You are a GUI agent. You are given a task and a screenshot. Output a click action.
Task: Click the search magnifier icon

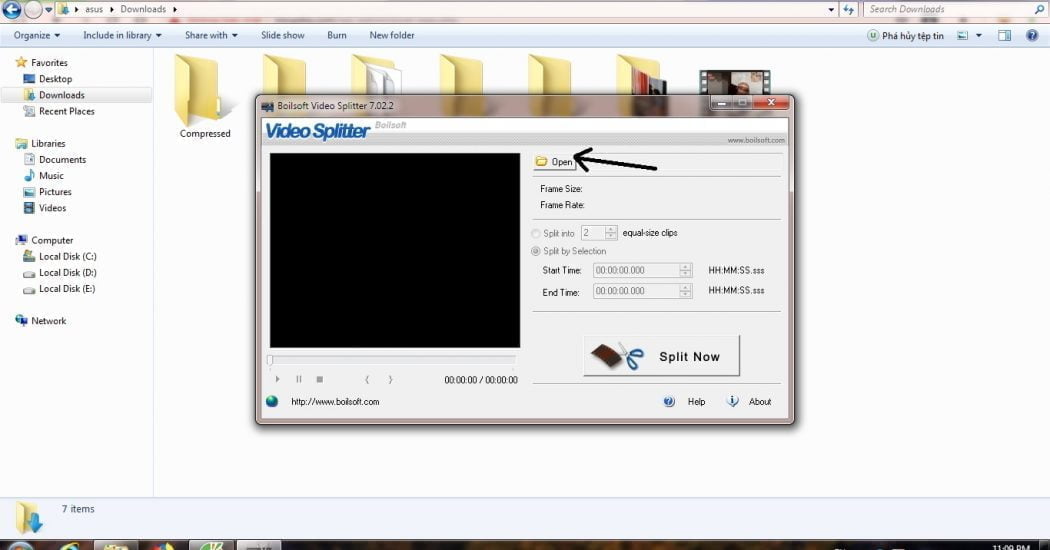coord(1039,9)
